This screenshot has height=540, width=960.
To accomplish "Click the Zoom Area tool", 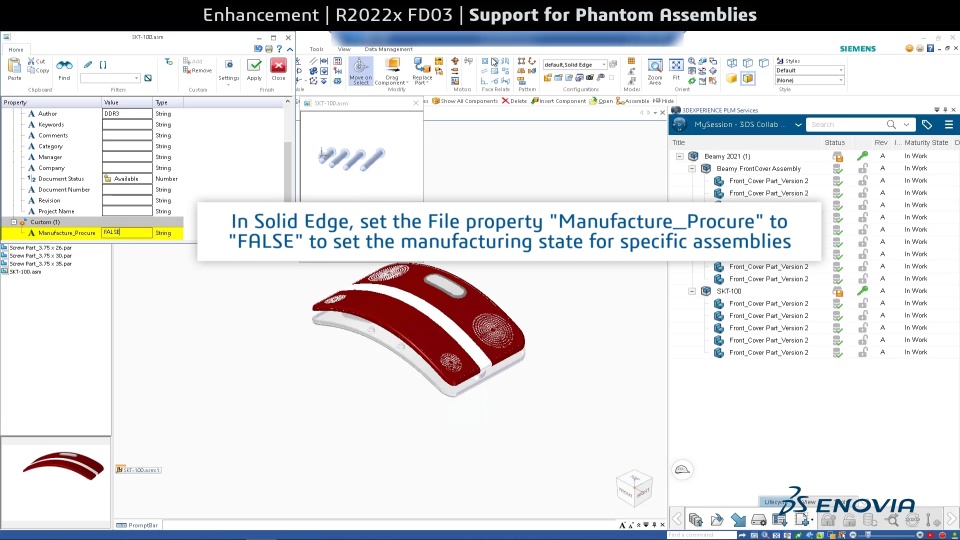I will click(655, 70).
